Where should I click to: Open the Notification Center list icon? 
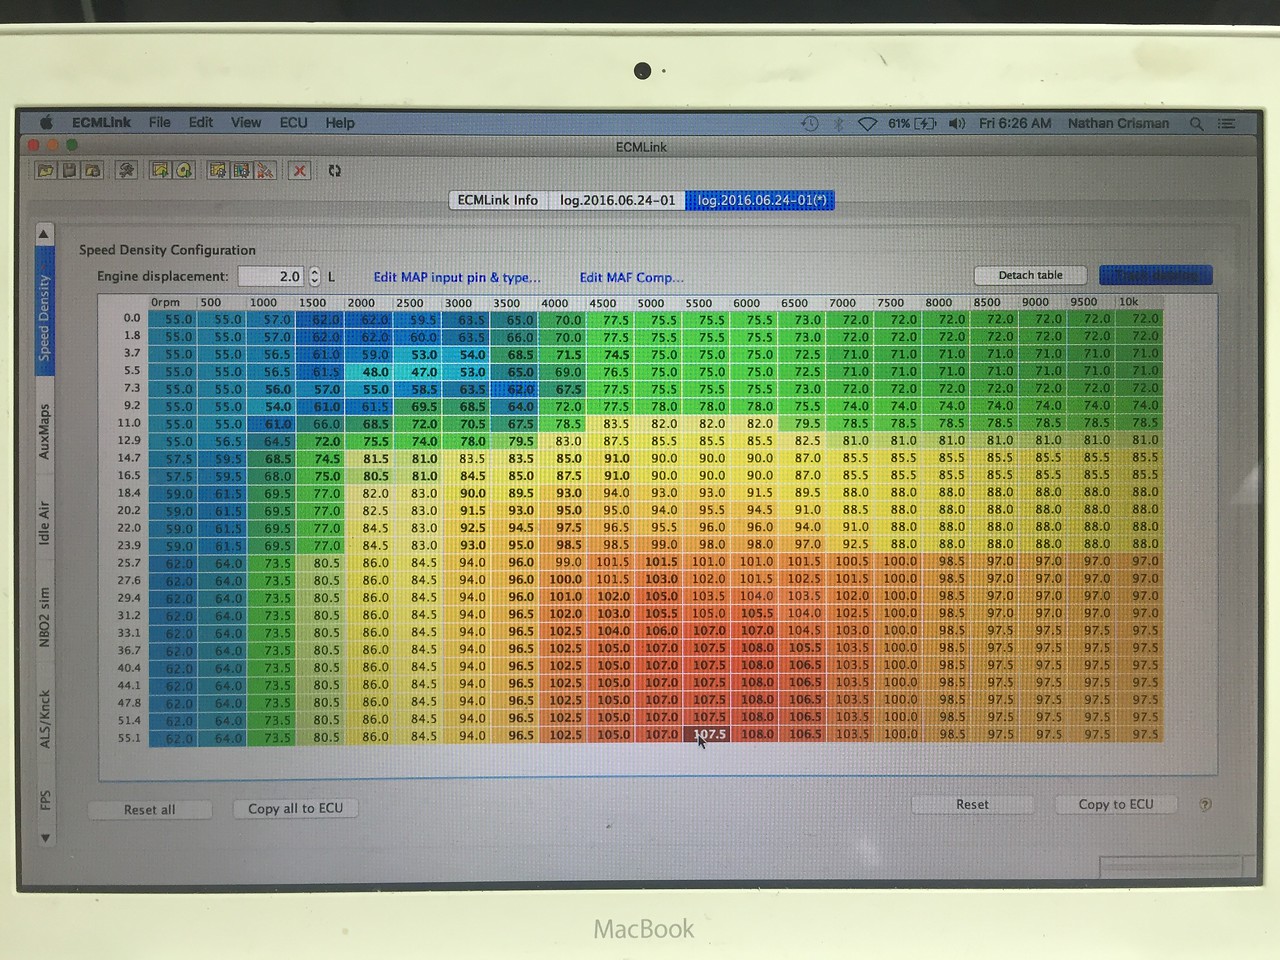[x=1227, y=124]
